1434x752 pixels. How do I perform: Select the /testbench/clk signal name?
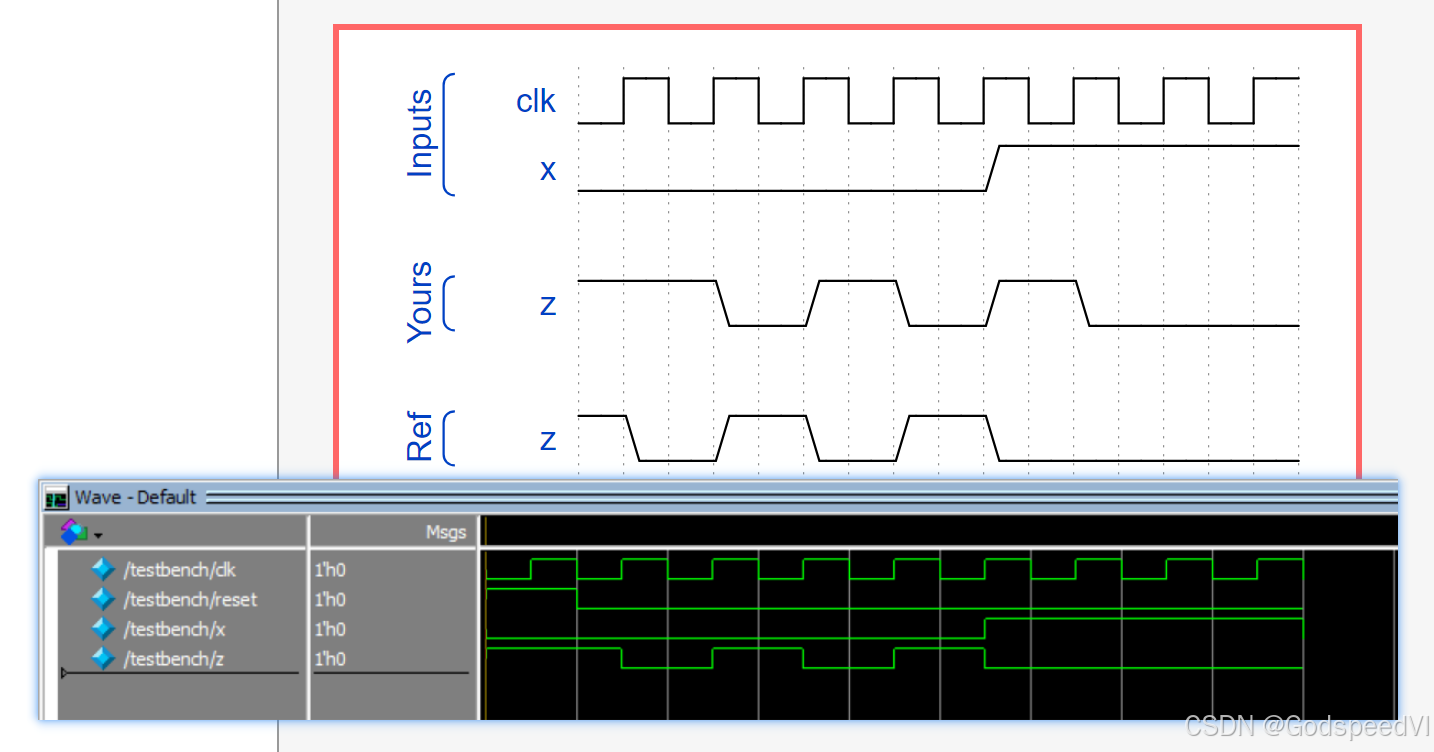pos(177,570)
